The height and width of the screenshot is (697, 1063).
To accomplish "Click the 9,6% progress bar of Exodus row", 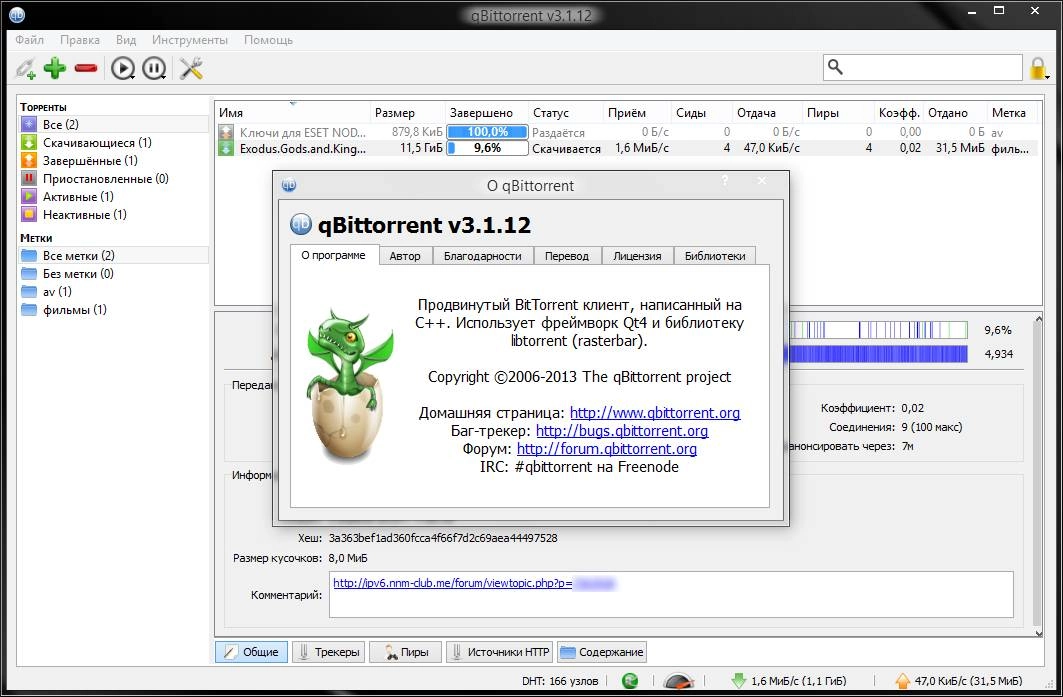I will [487, 148].
